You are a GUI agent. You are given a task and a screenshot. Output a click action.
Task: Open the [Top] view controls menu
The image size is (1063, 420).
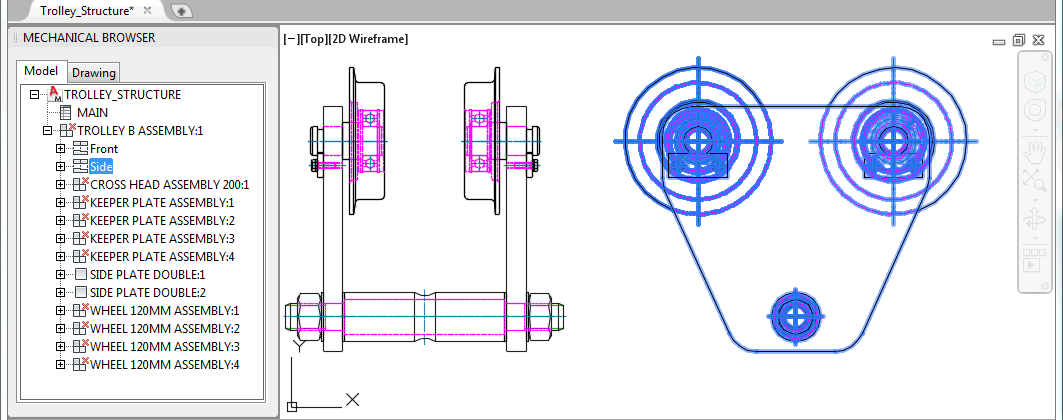point(314,39)
